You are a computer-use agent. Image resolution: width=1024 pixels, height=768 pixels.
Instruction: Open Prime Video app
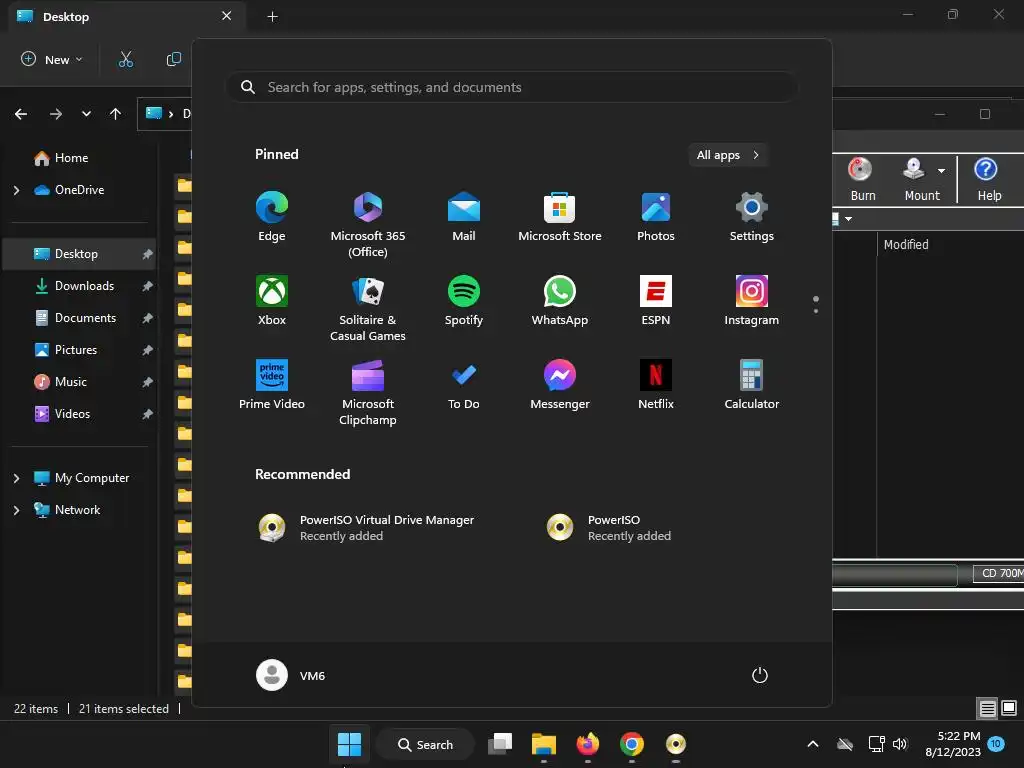point(272,385)
